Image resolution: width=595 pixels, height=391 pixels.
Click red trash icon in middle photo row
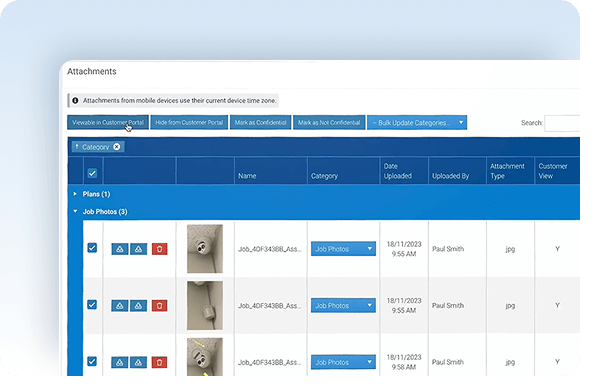click(x=159, y=306)
